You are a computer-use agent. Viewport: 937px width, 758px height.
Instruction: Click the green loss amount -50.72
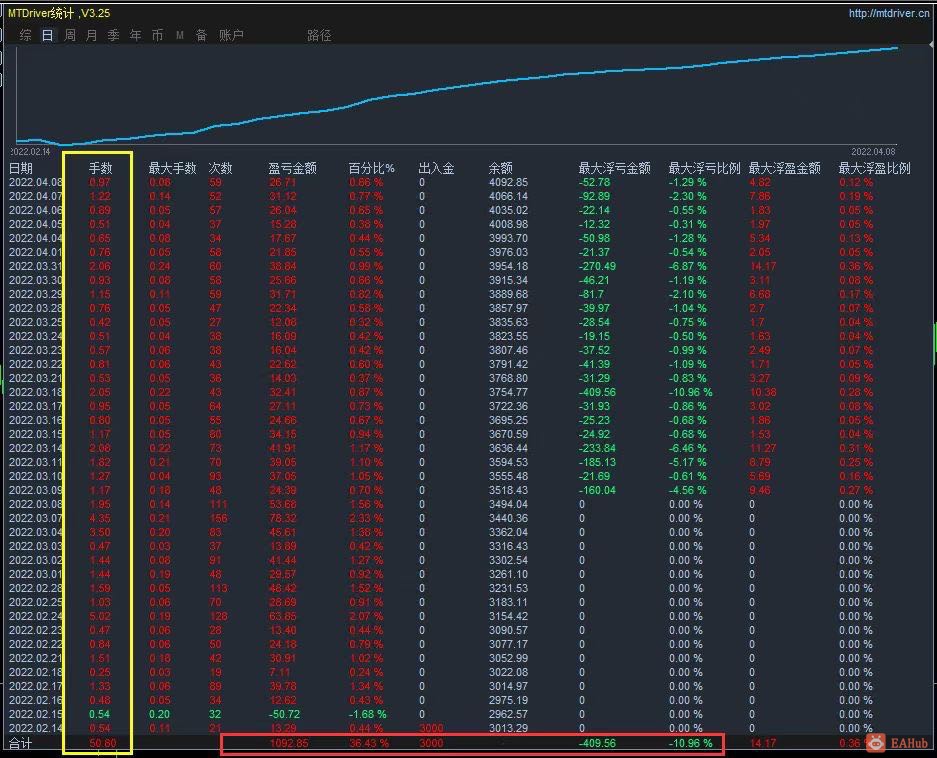point(285,714)
